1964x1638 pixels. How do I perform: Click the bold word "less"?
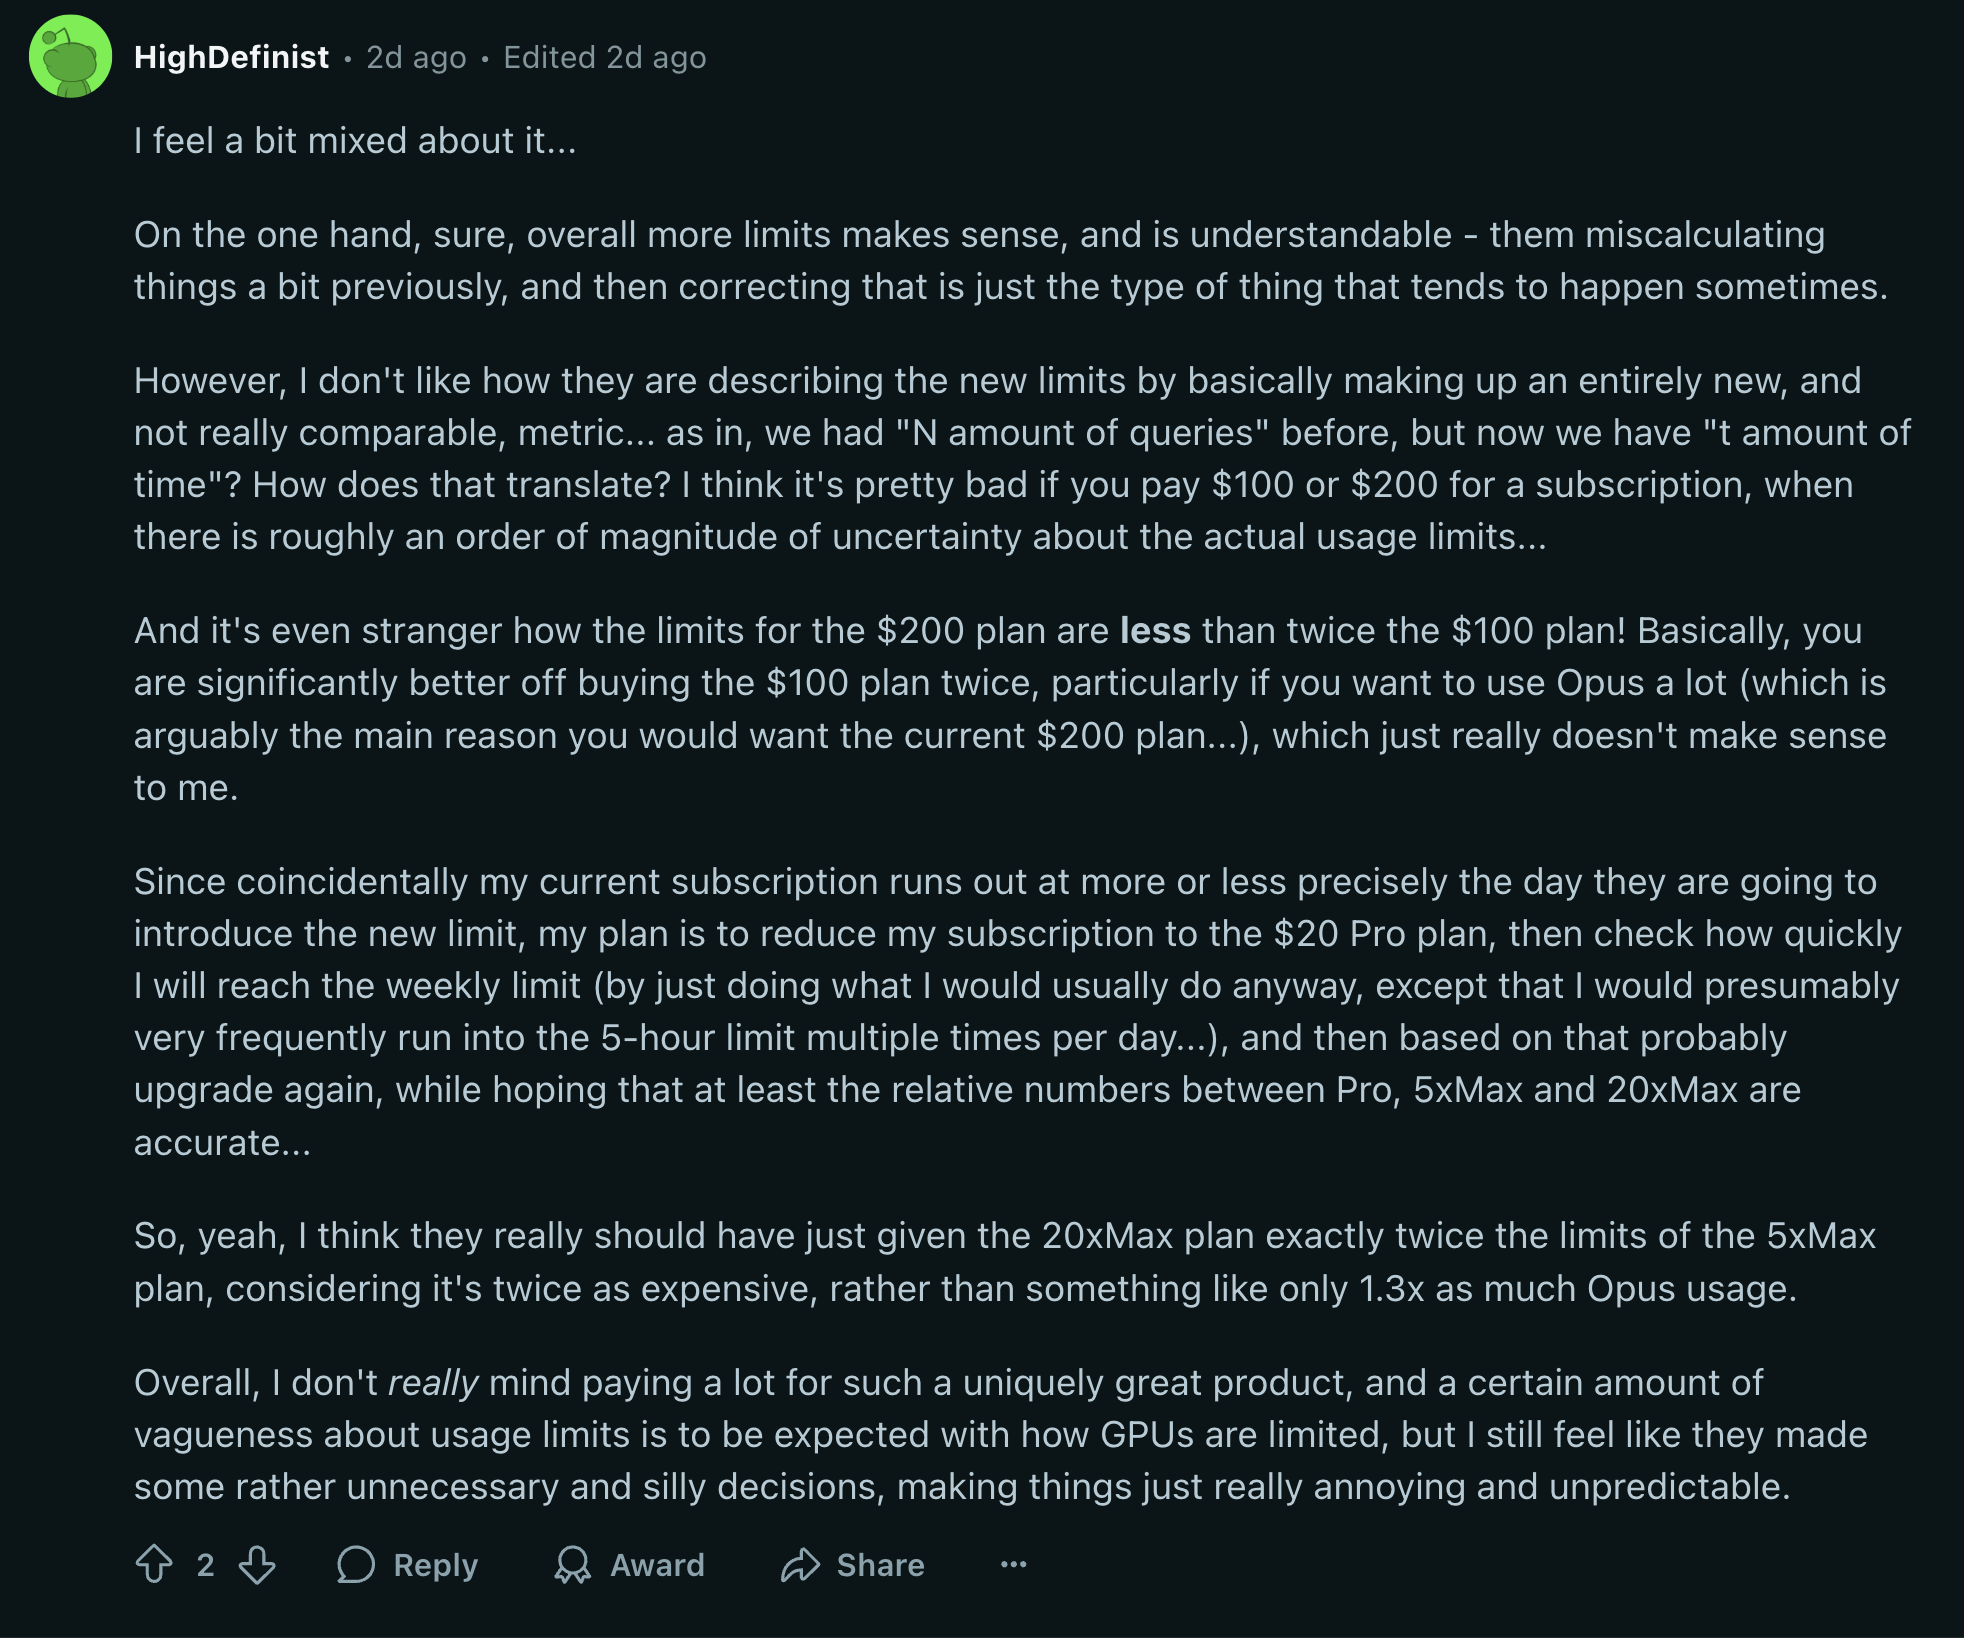(1155, 631)
